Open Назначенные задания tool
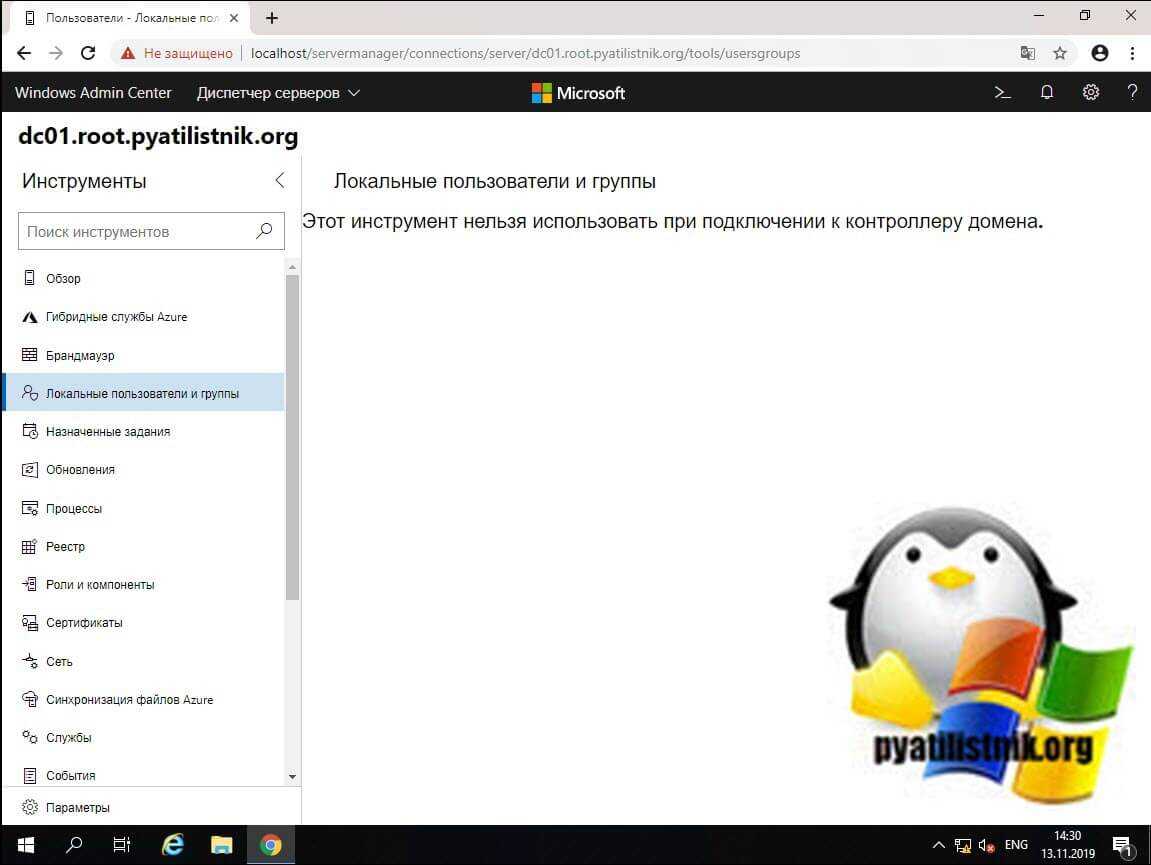Screen dimensions: 1151x865 pos(107,432)
